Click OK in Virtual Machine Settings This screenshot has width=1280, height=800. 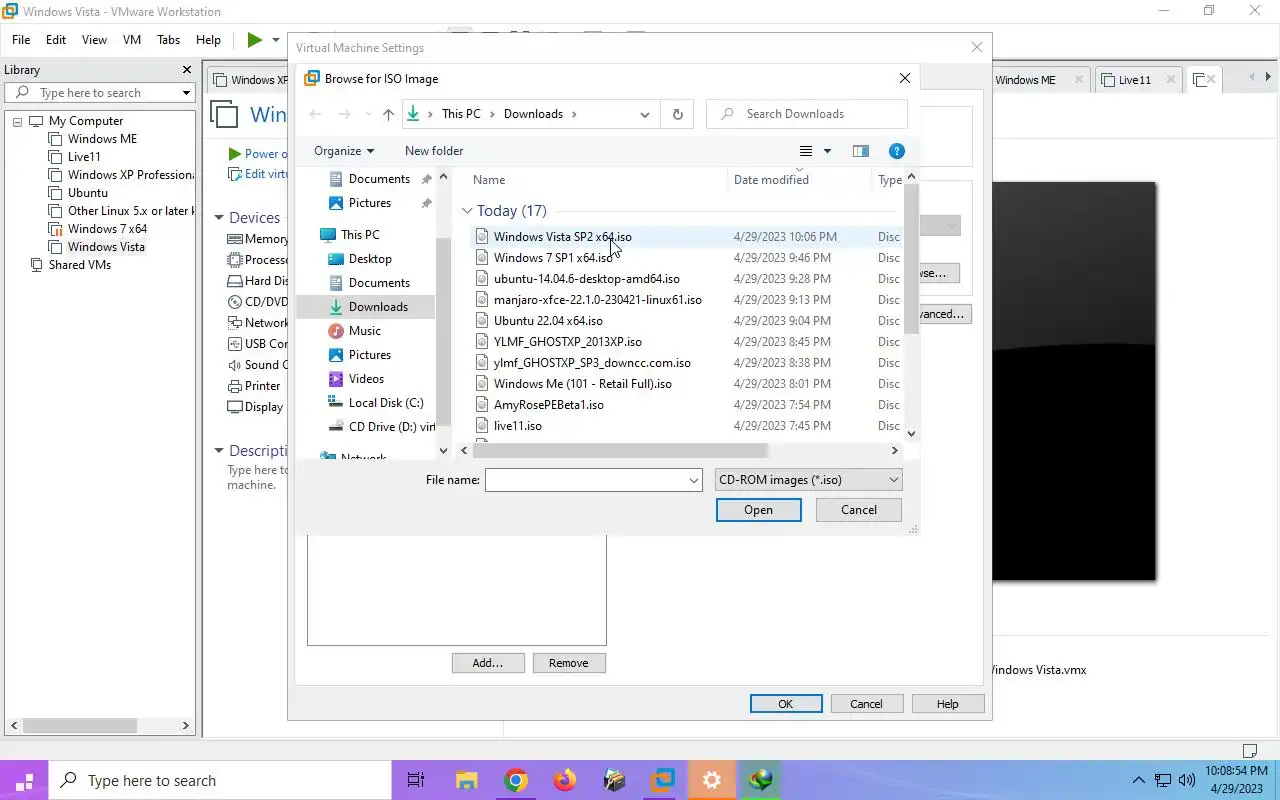pos(786,704)
